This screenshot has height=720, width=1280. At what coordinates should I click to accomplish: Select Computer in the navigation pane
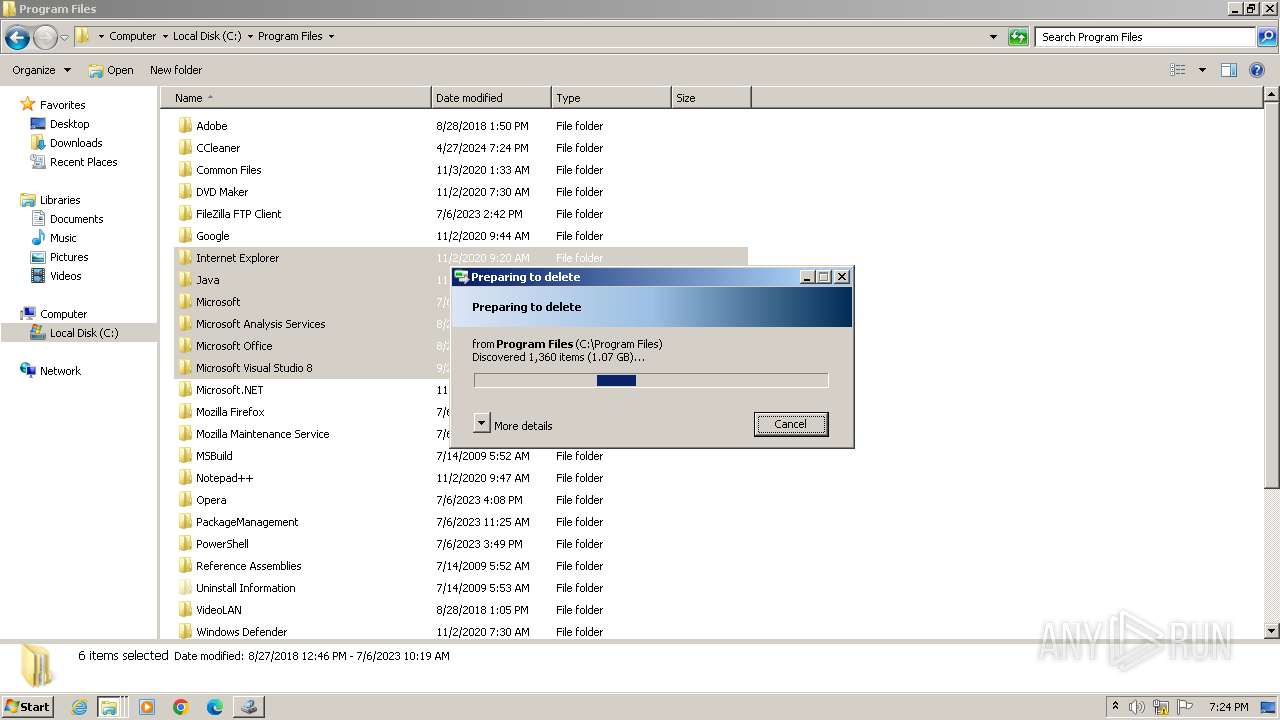pos(63,314)
